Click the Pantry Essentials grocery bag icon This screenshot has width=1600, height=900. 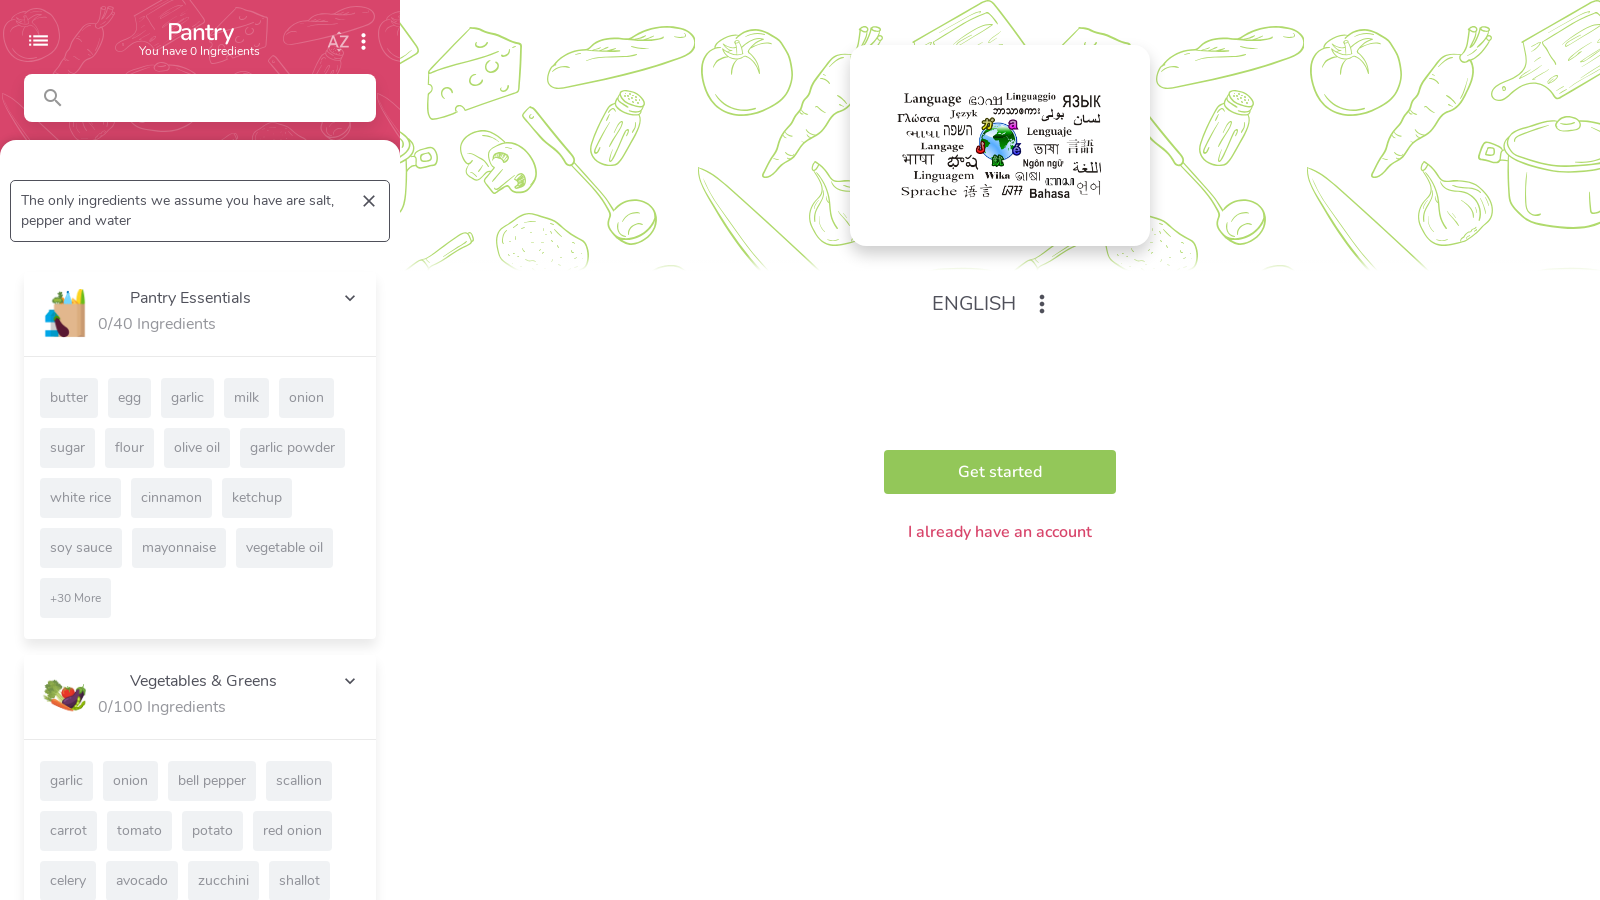pos(65,312)
